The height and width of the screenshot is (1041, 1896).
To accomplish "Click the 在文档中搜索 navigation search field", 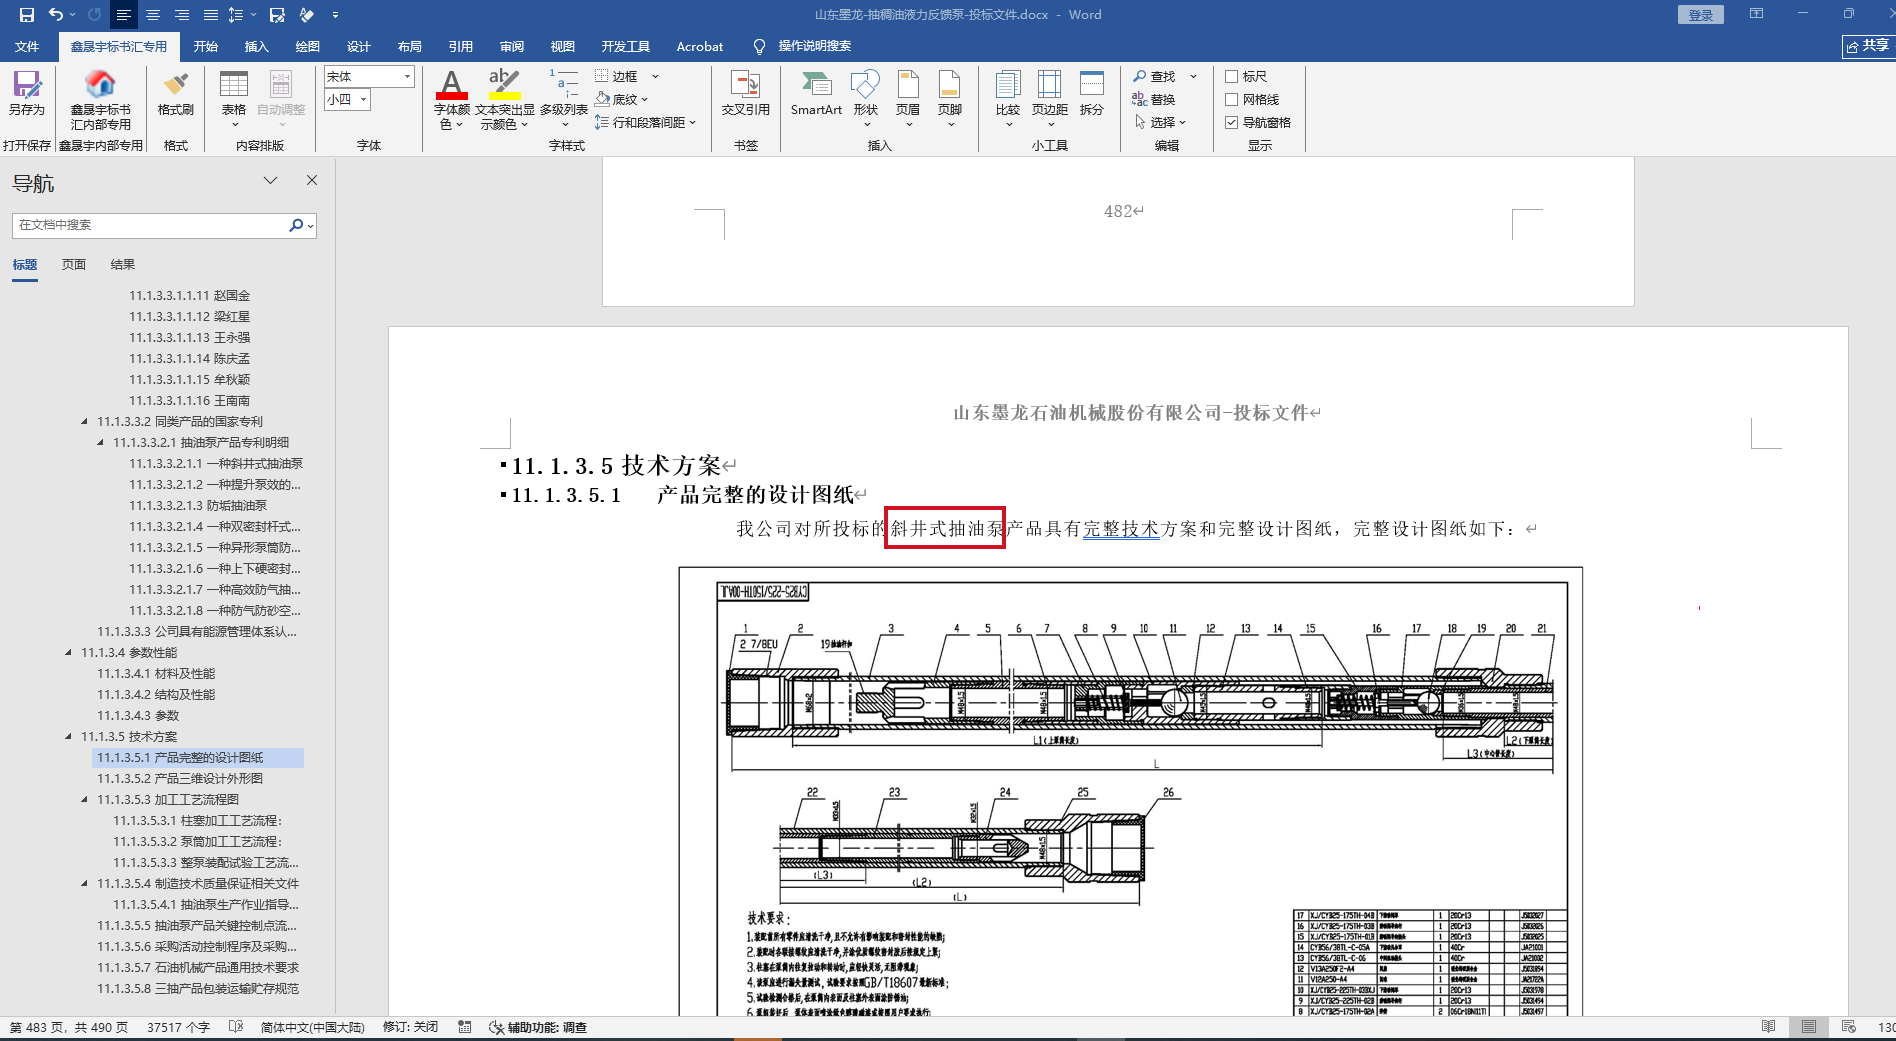I will point(150,225).
